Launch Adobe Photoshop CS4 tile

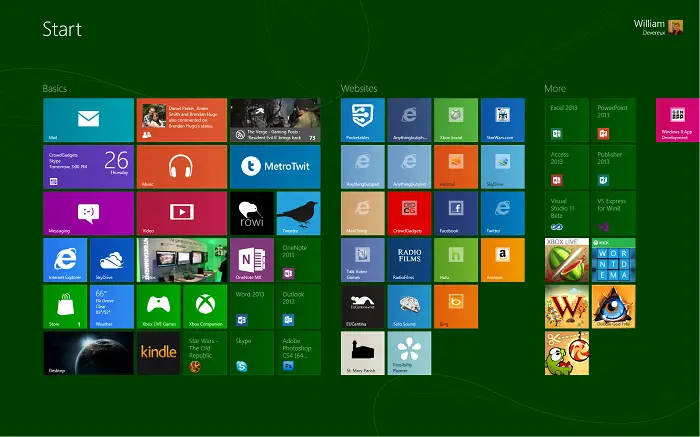[299, 353]
